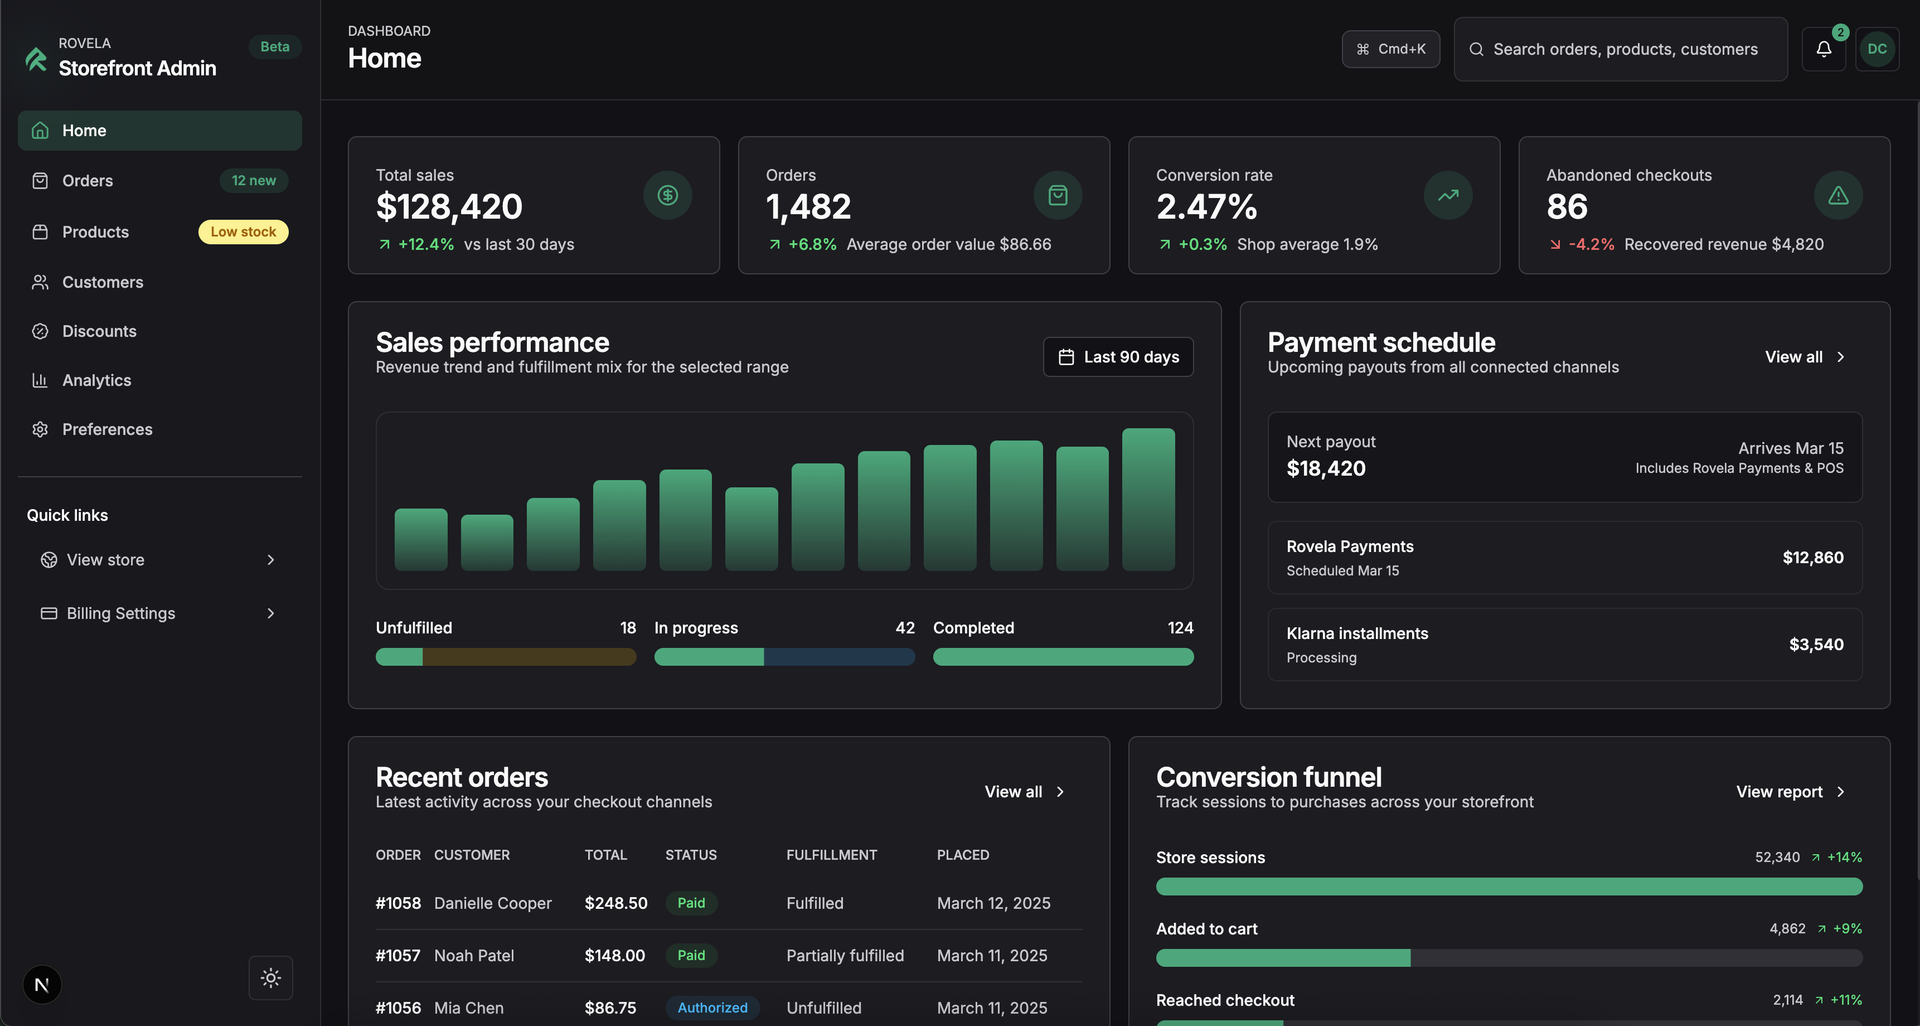Click the notifications bell icon
The image size is (1920, 1026).
pyautogui.click(x=1824, y=48)
